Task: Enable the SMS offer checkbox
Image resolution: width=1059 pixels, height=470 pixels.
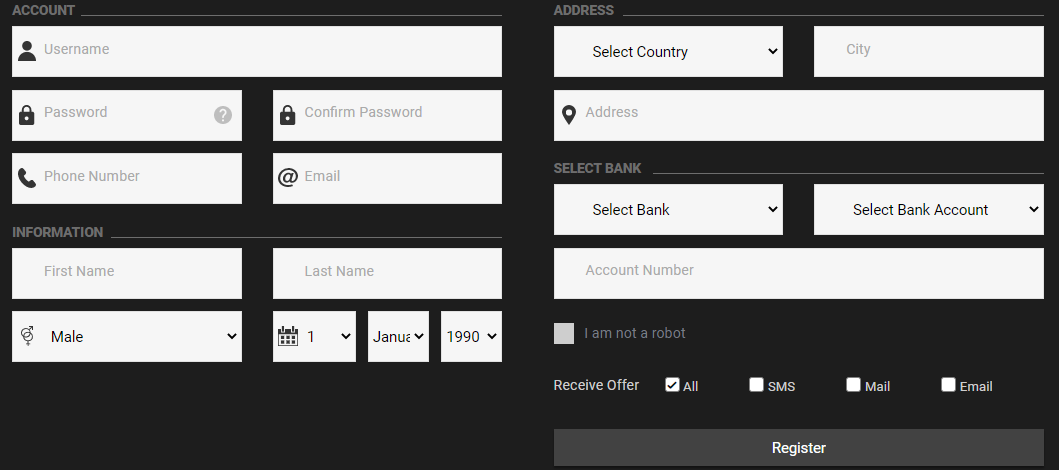Action: 756,385
